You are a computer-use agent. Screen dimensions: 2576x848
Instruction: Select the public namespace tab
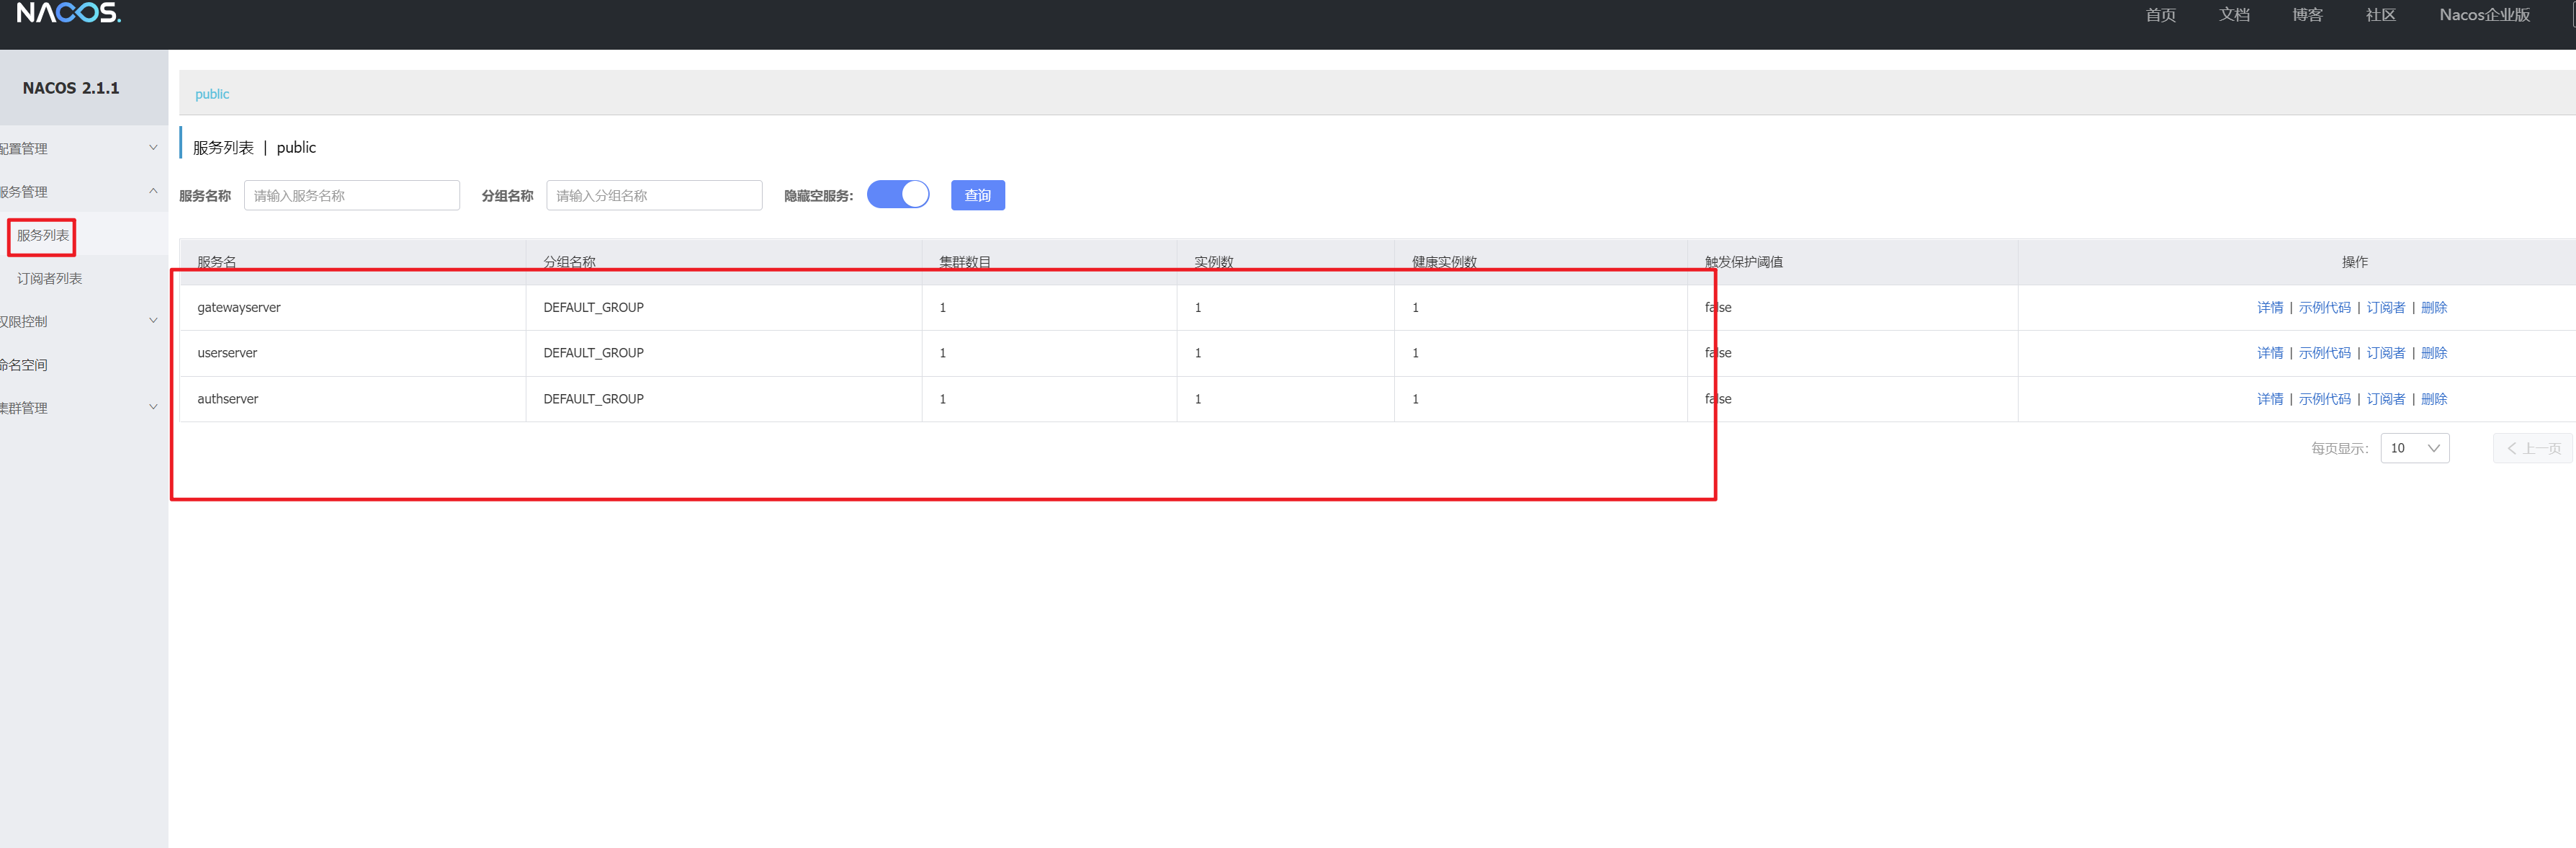[x=212, y=94]
